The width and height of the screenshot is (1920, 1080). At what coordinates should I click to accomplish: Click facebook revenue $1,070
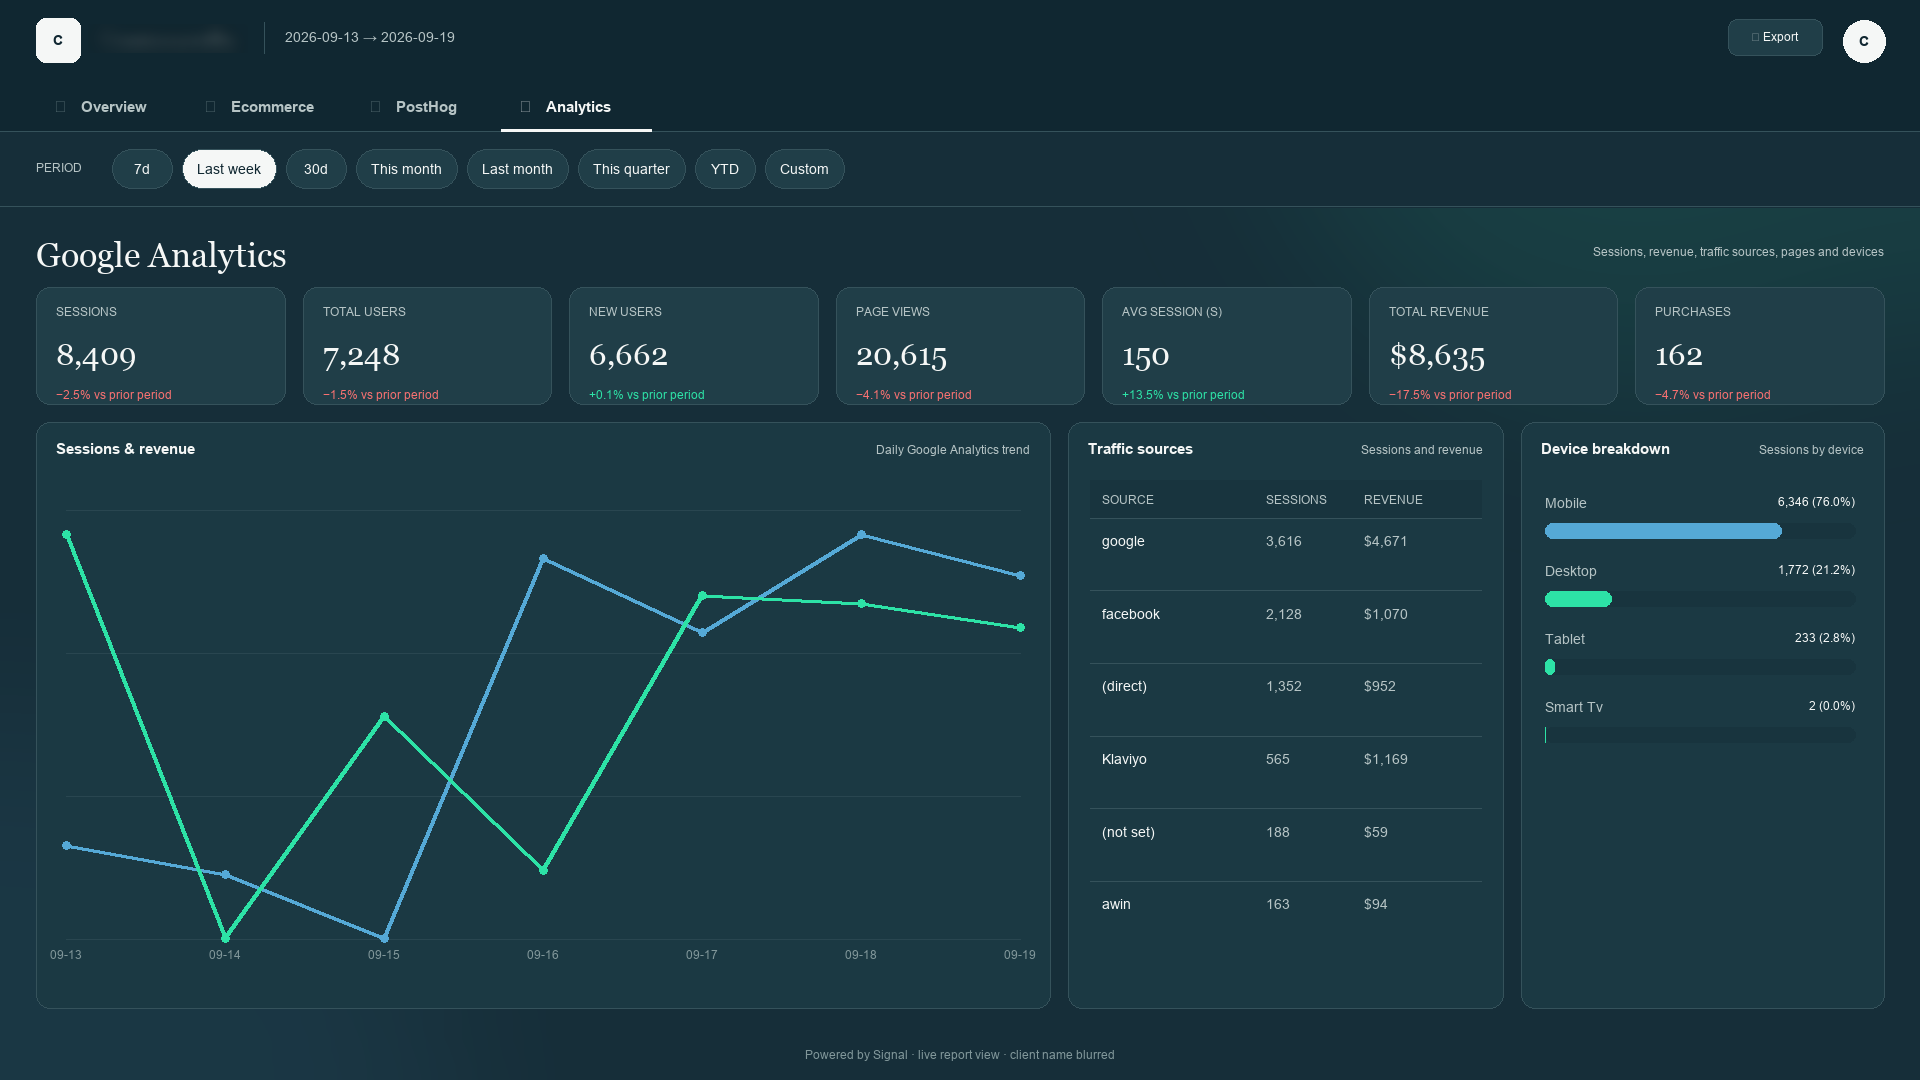pyautogui.click(x=1385, y=614)
